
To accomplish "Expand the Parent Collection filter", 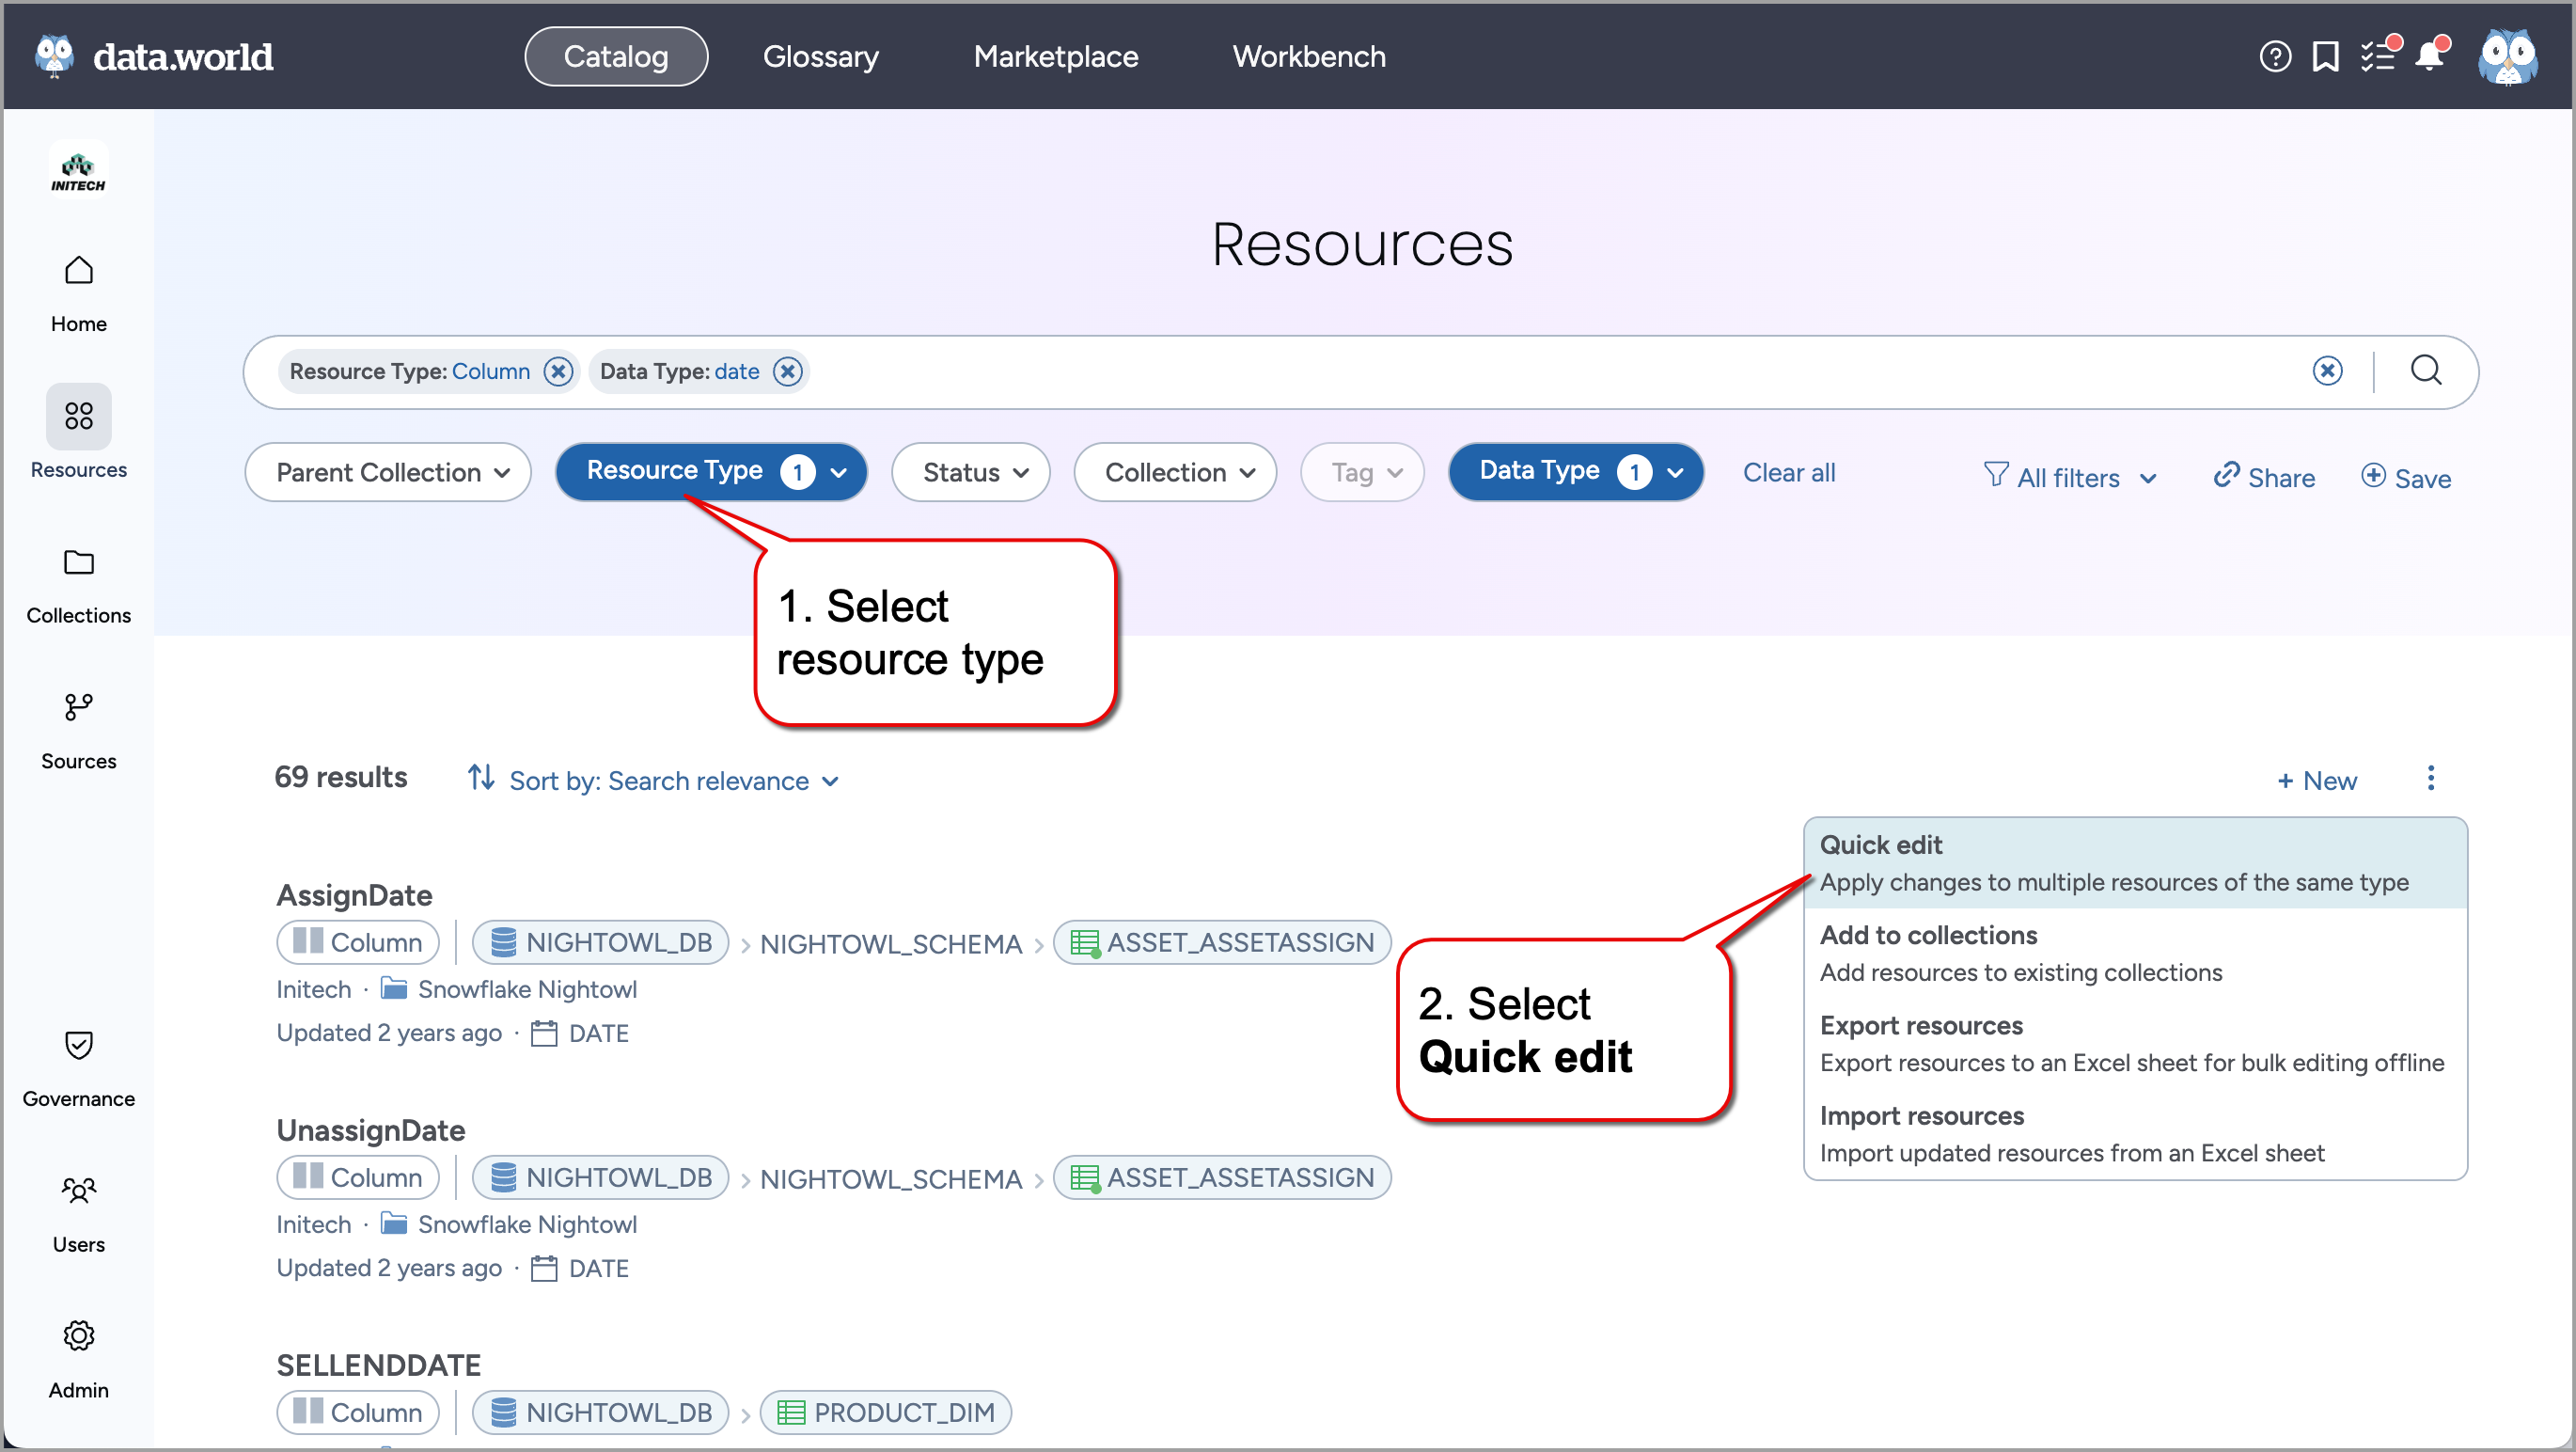I will pos(388,471).
